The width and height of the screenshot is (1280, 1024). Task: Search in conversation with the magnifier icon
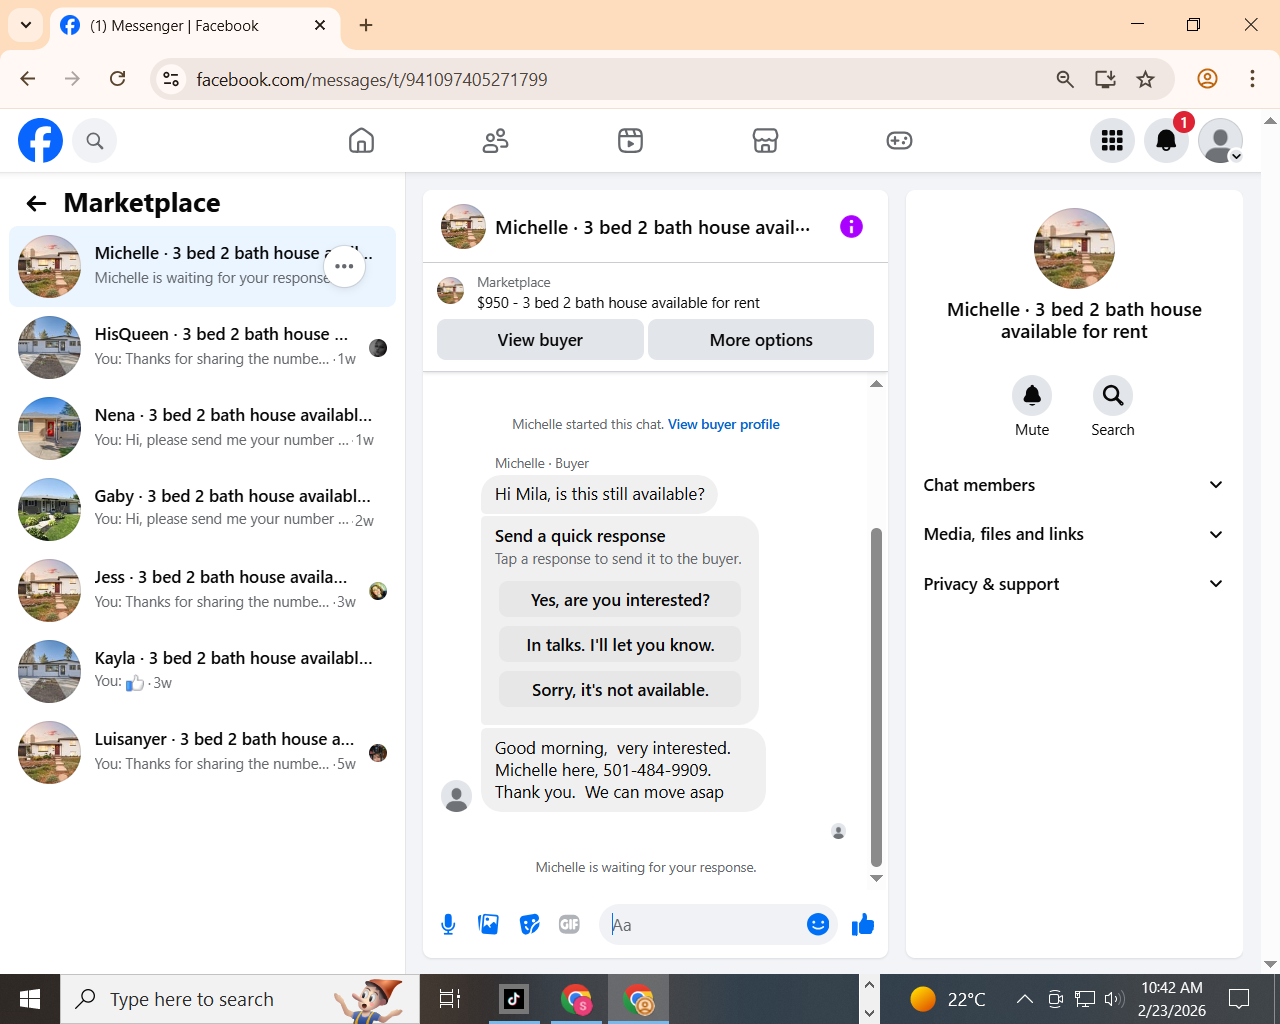[1113, 396]
